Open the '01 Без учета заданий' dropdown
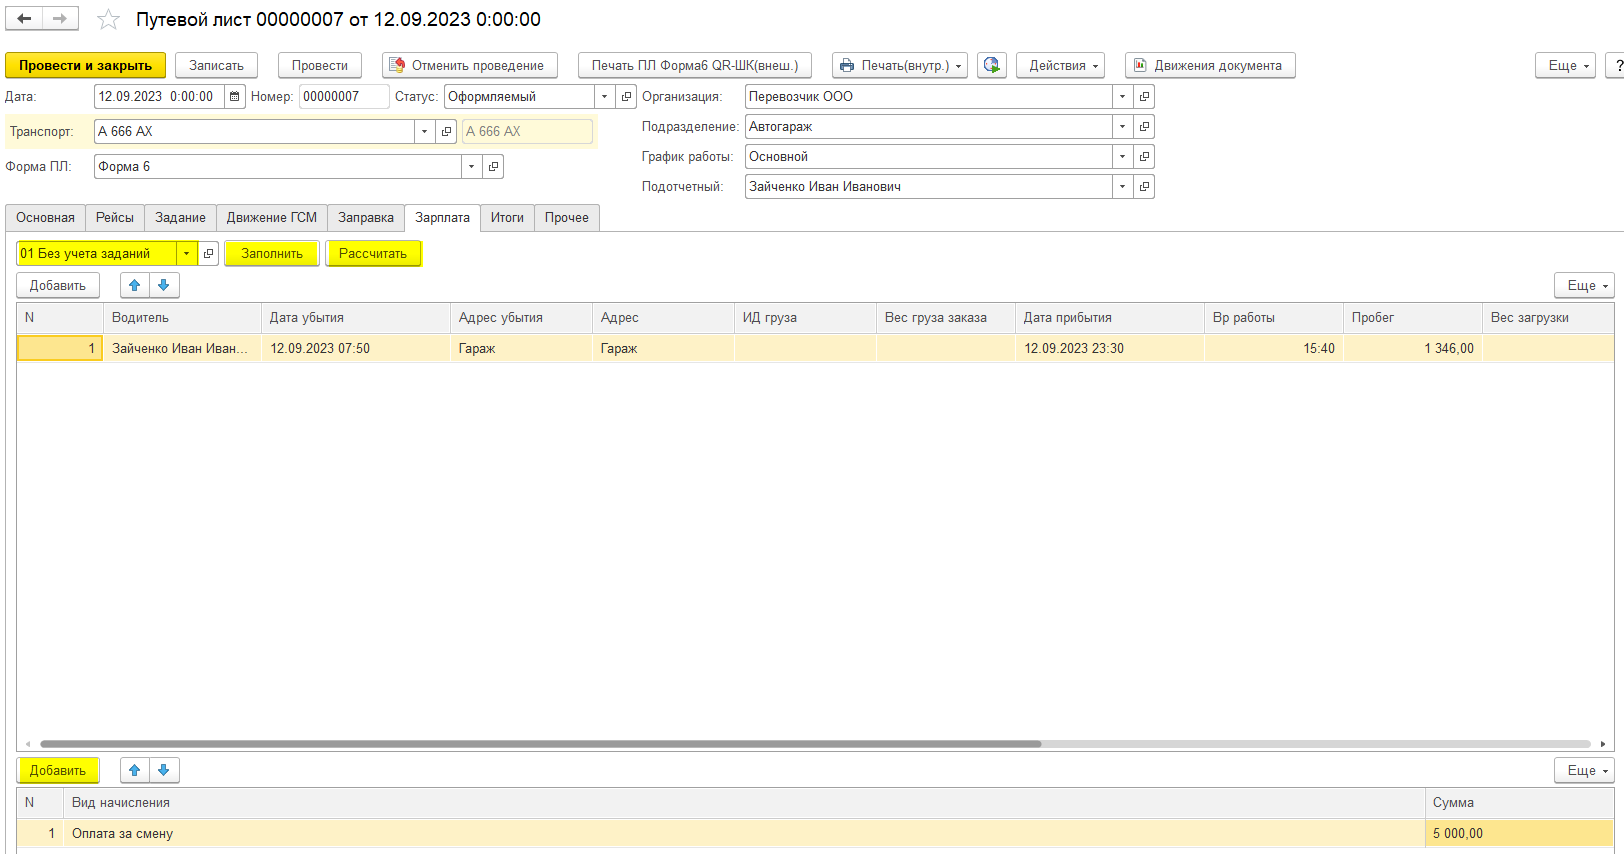The height and width of the screenshot is (854, 1624). (x=187, y=254)
